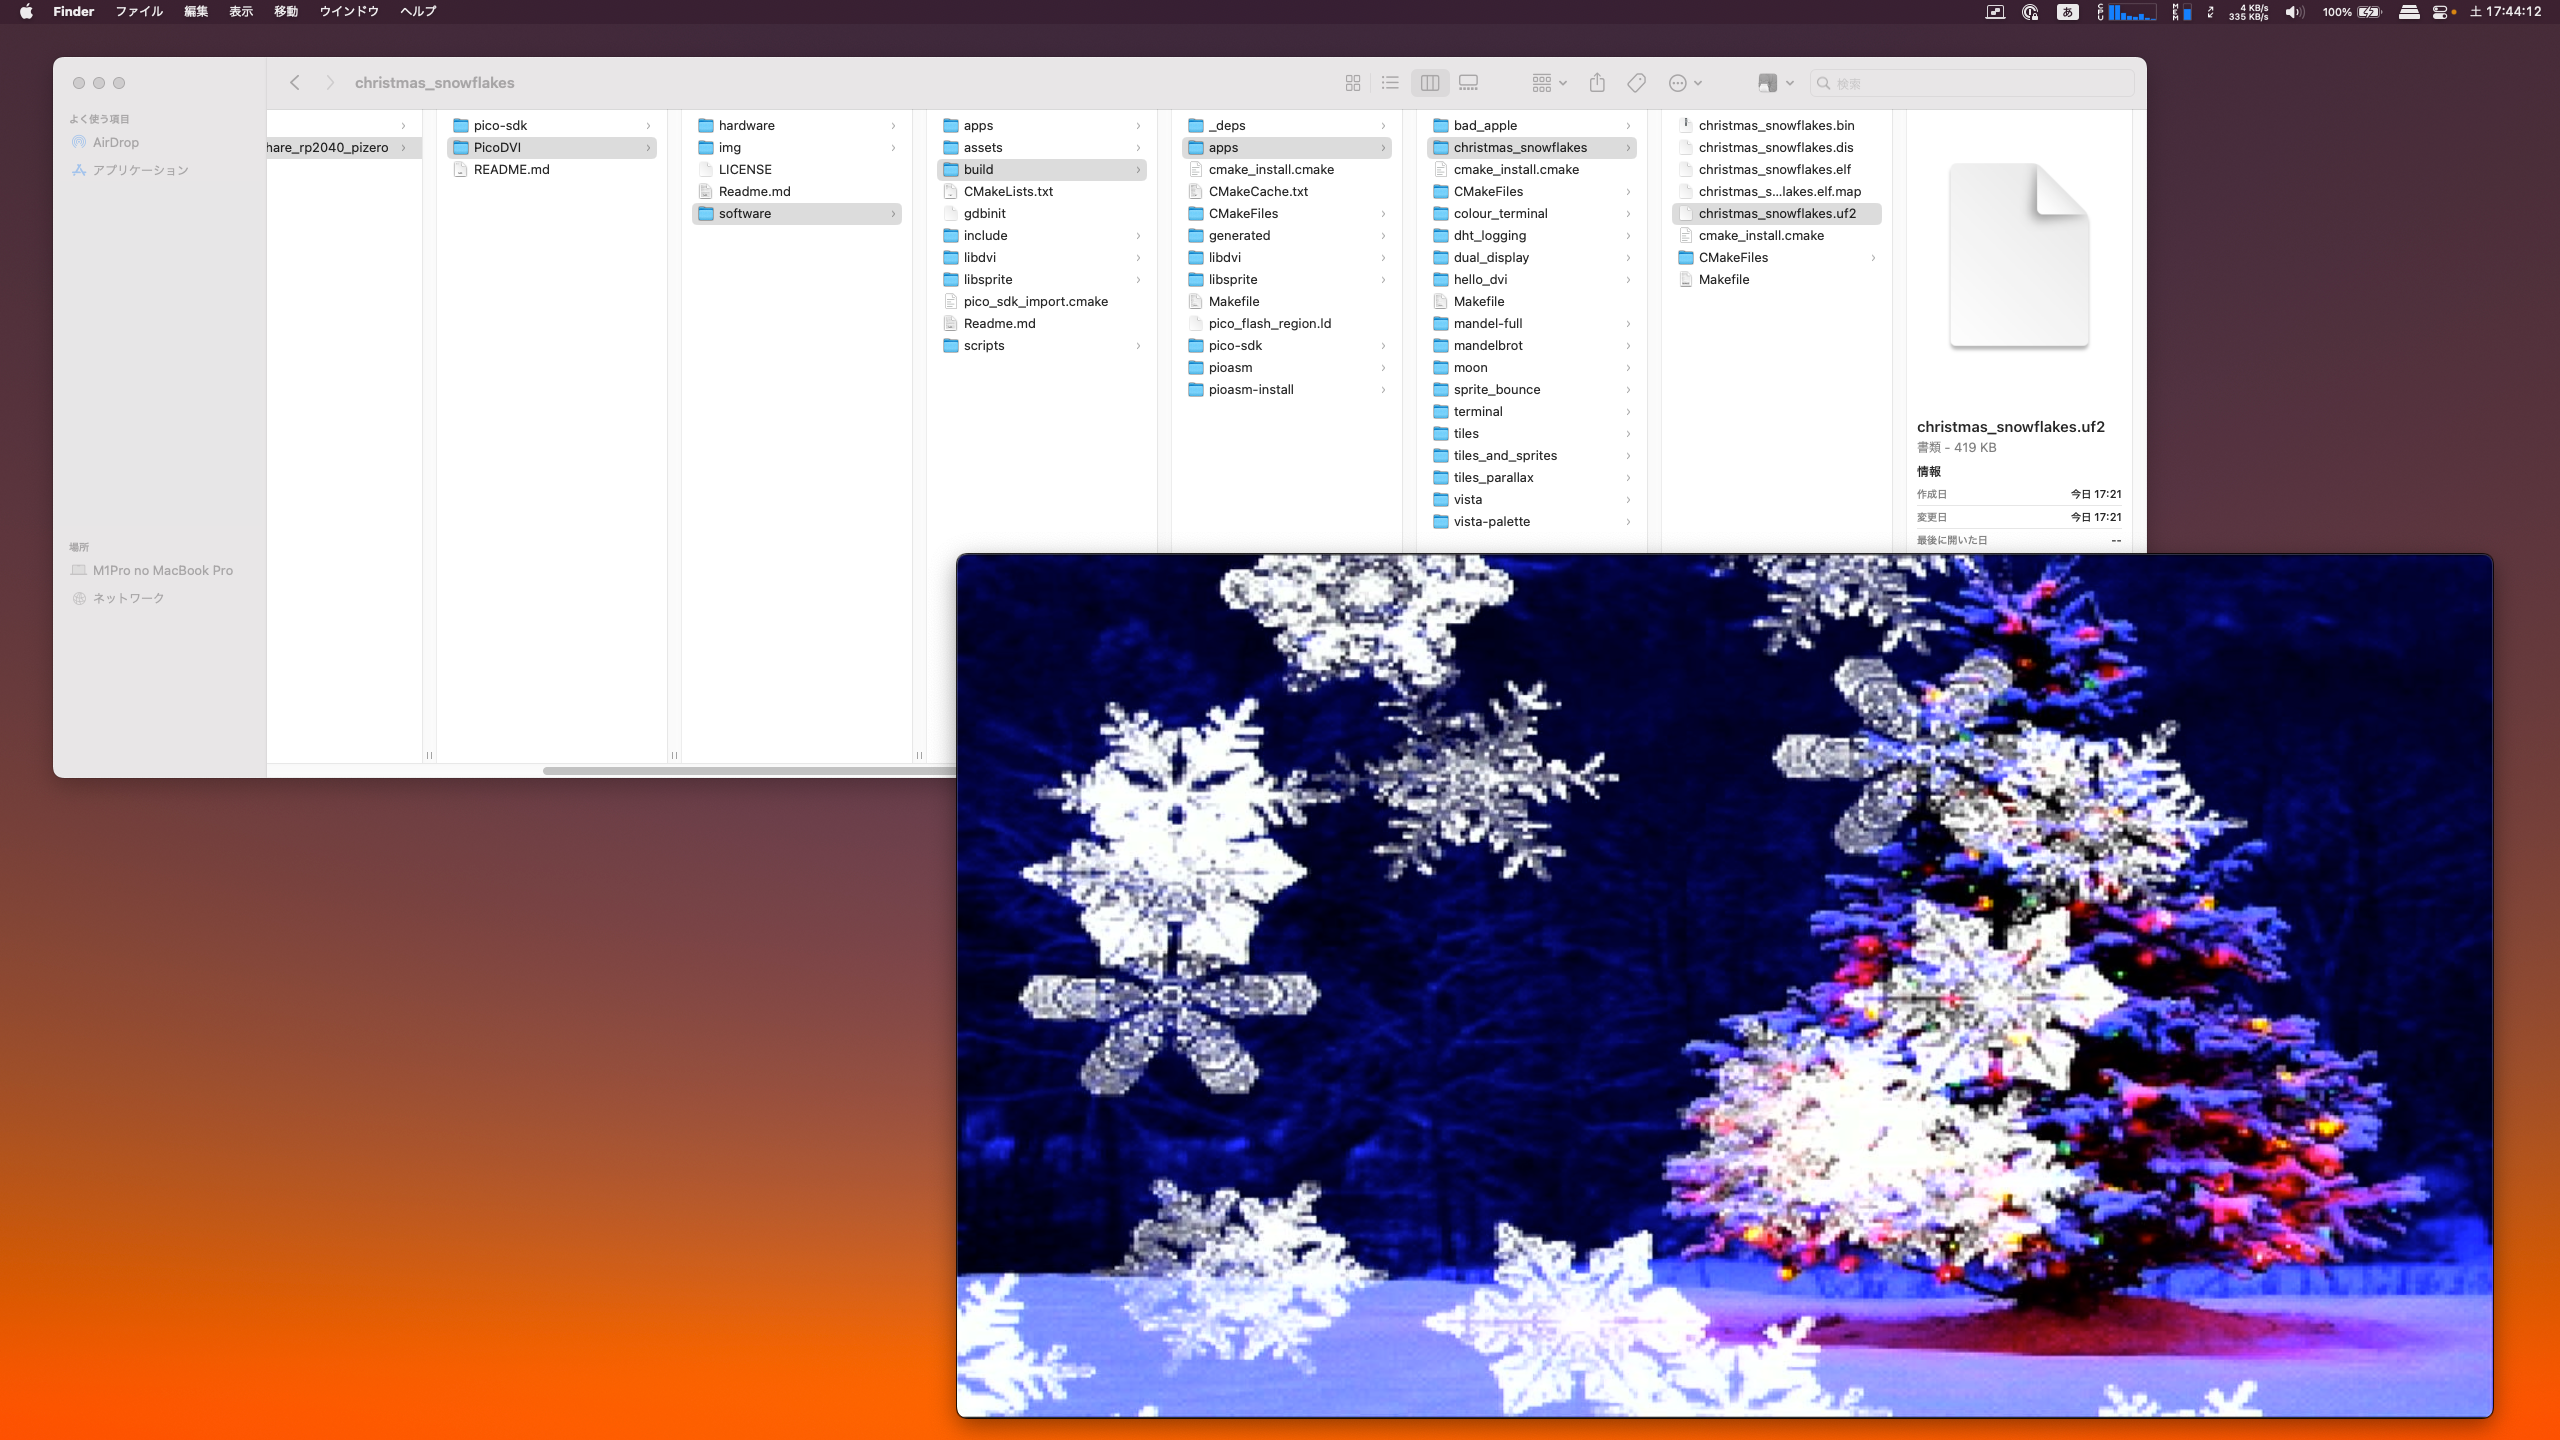Click AirDrop in the sidebar

115,142
